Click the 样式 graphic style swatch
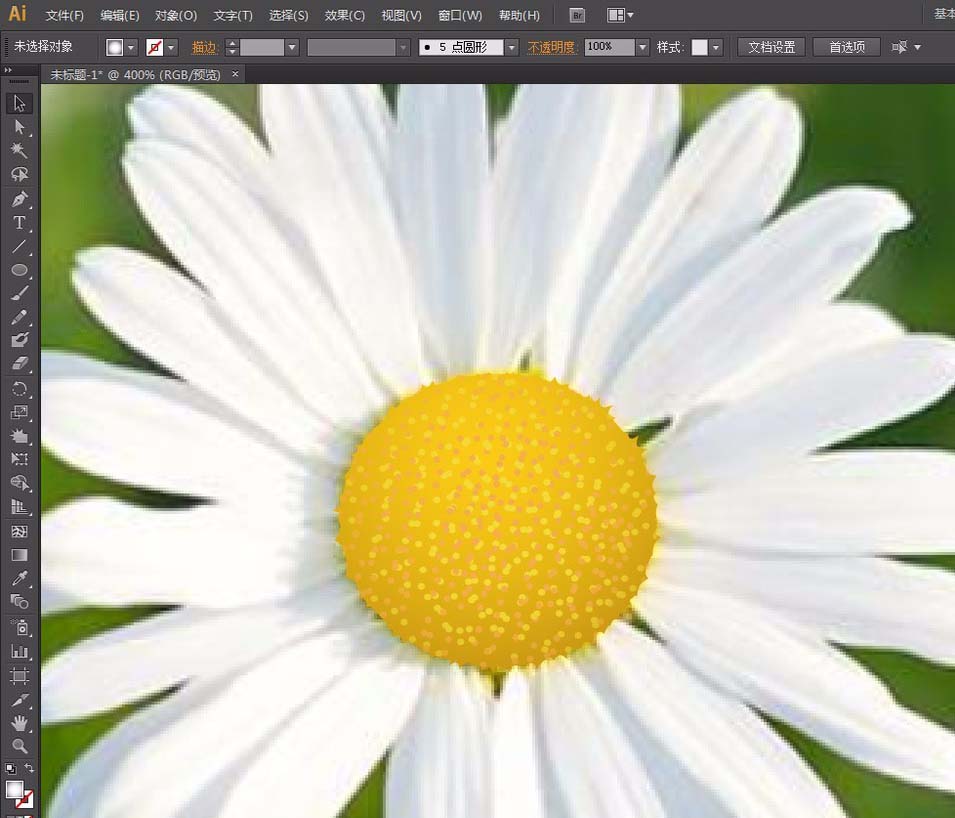This screenshot has height=818, width=955. [x=700, y=47]
